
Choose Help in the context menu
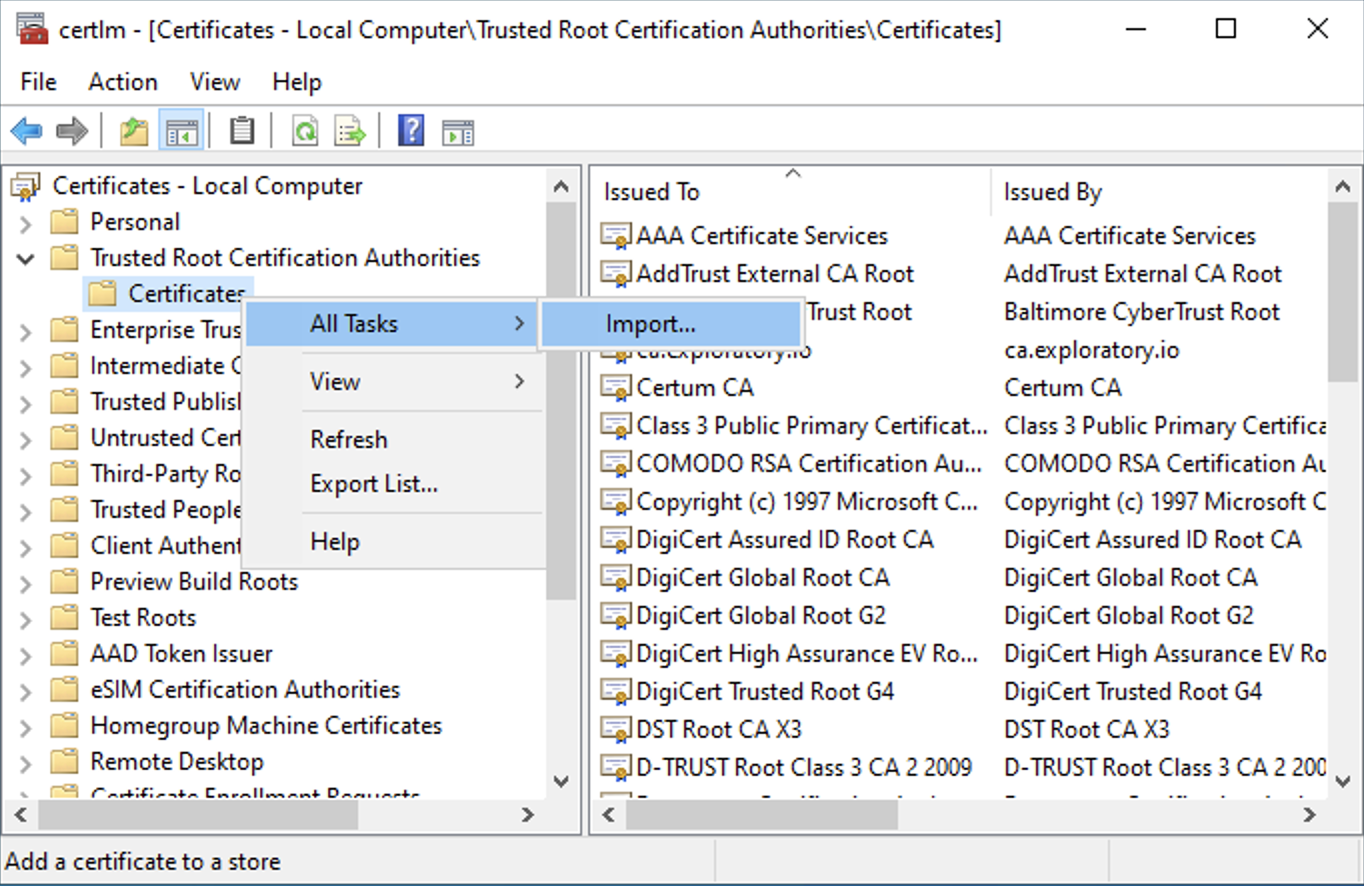392,542
